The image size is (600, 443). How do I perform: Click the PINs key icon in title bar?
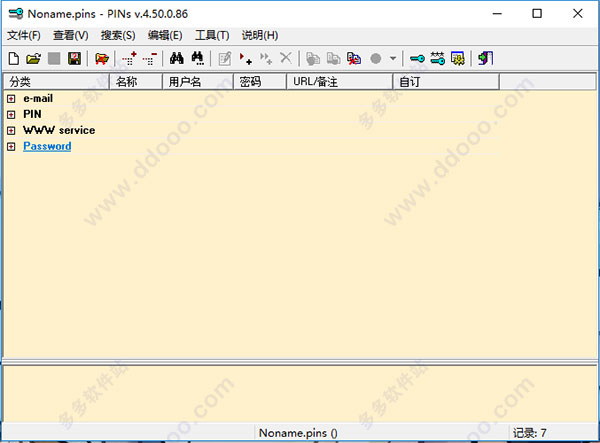click(16, 14)
